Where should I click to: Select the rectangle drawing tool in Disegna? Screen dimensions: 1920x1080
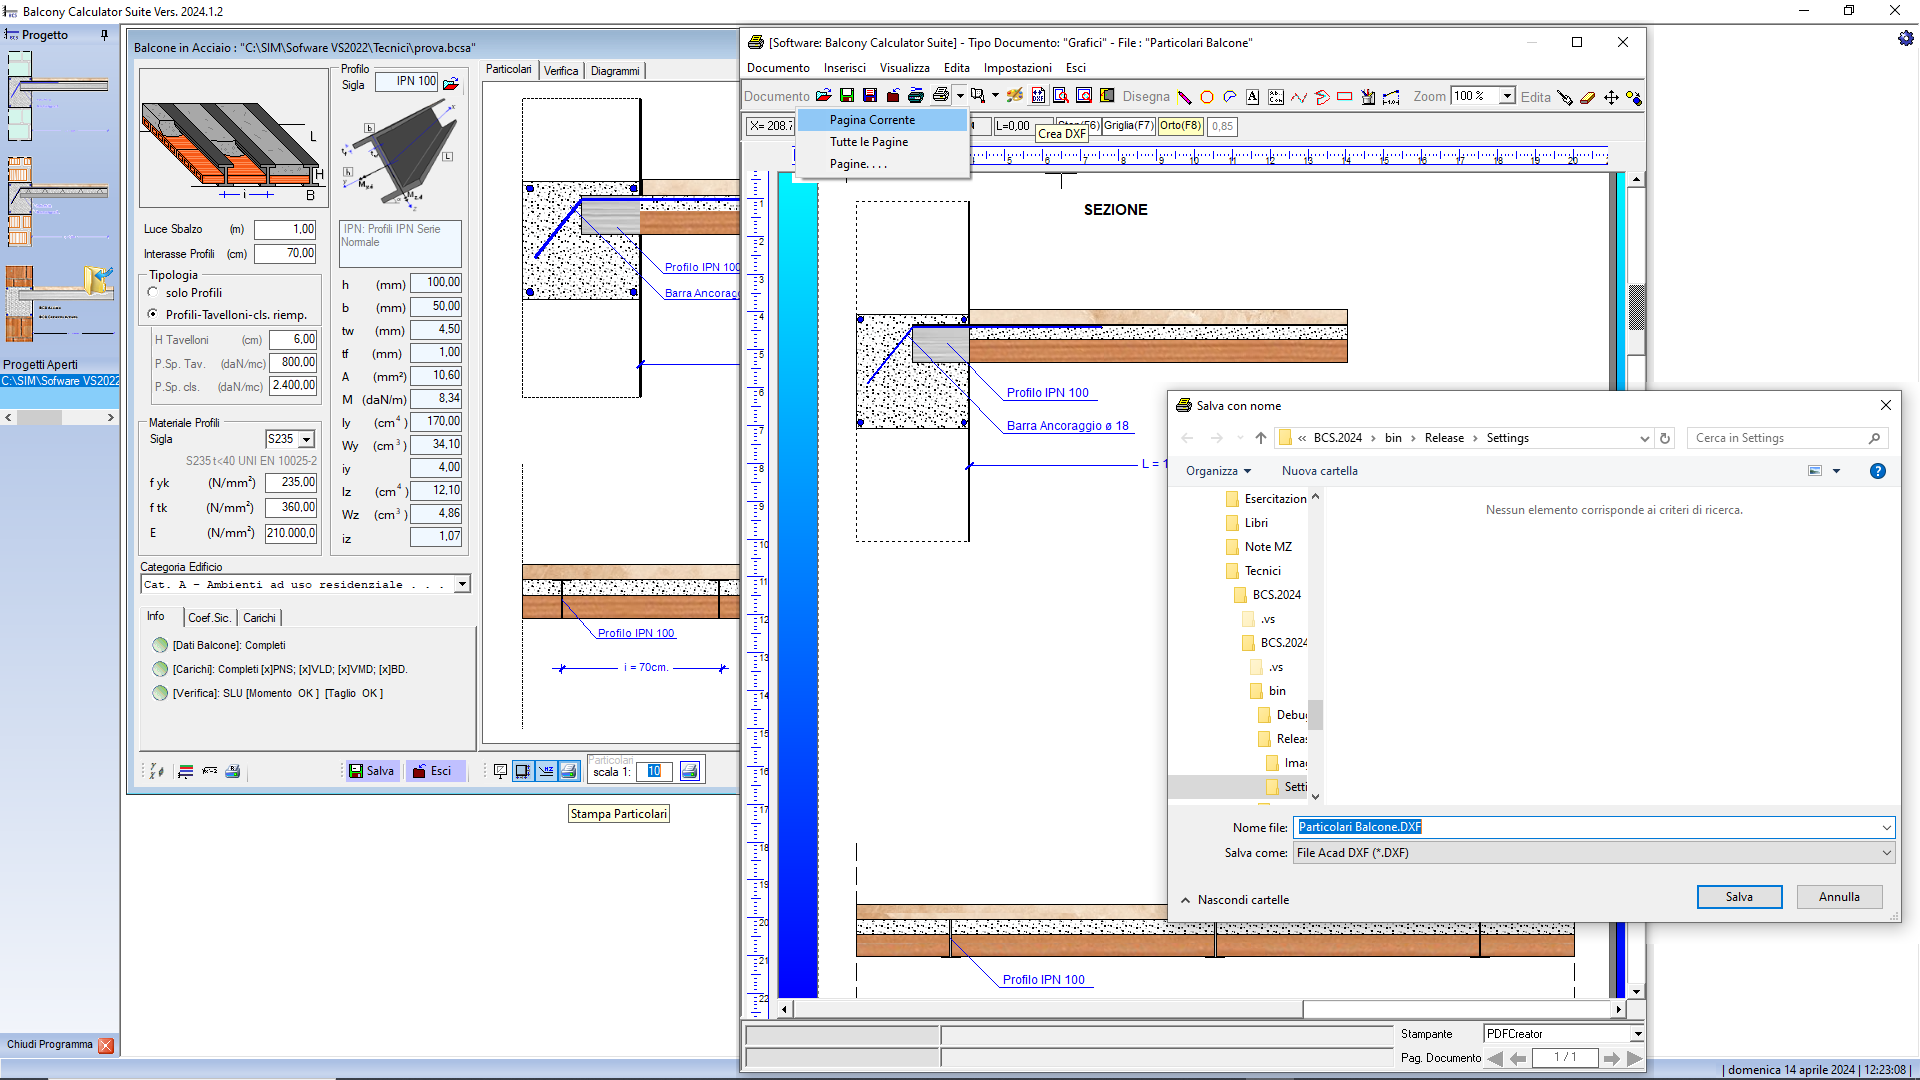pyautogui.click(x=1345, y=97)
